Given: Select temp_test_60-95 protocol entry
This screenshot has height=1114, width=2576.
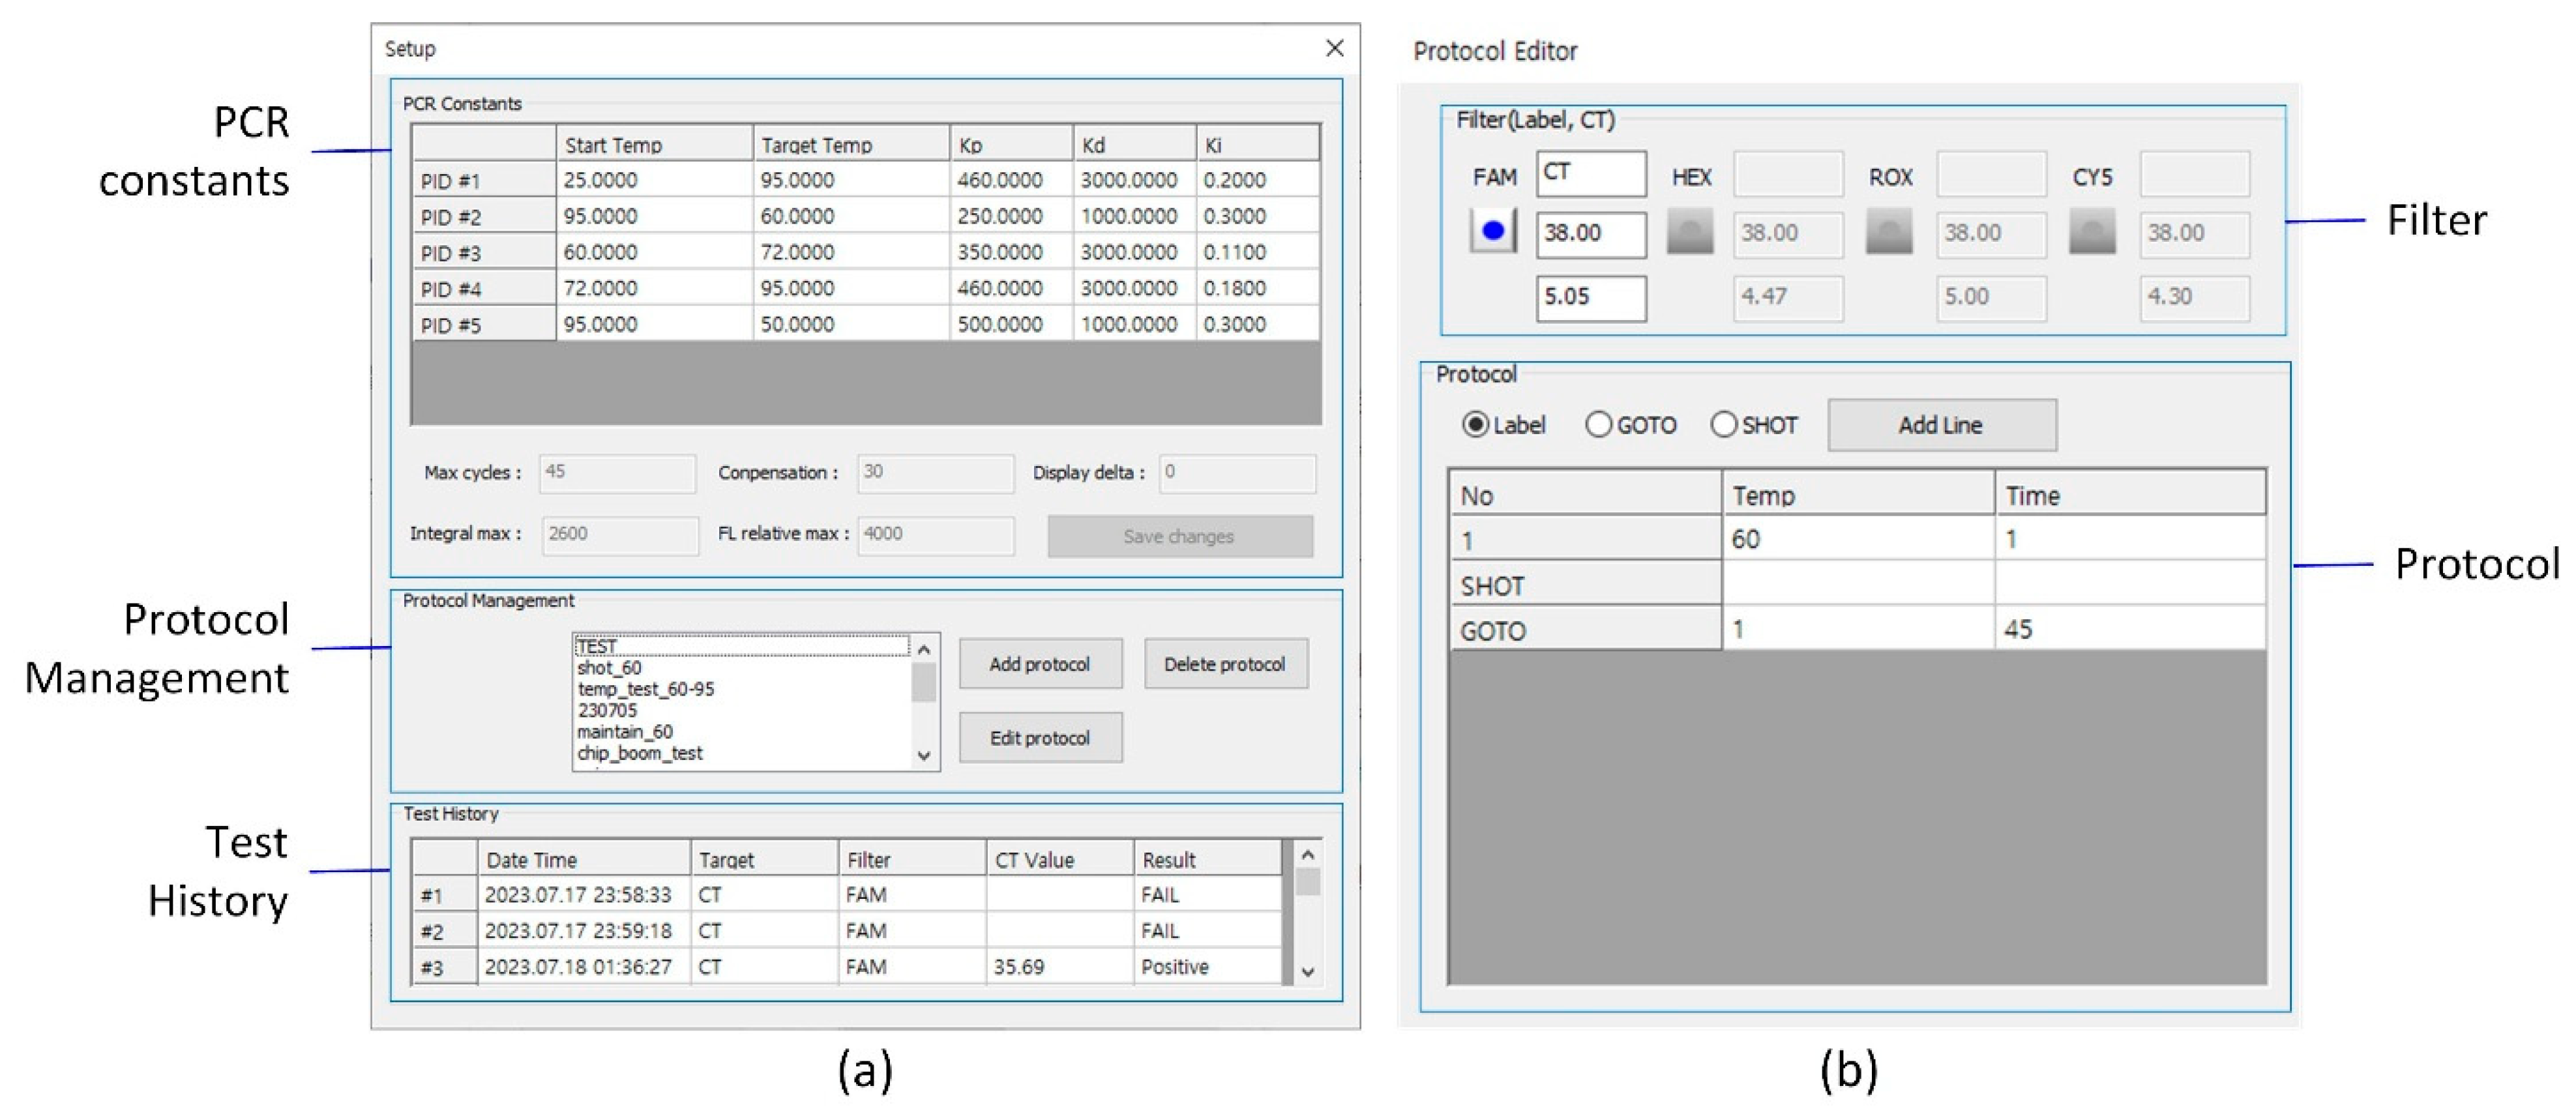Looking at the screenshot, I should [x=646, y=689].
